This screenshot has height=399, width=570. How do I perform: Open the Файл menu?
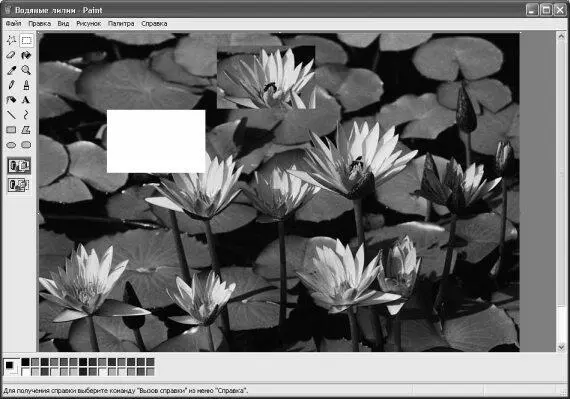click(13, 24)
